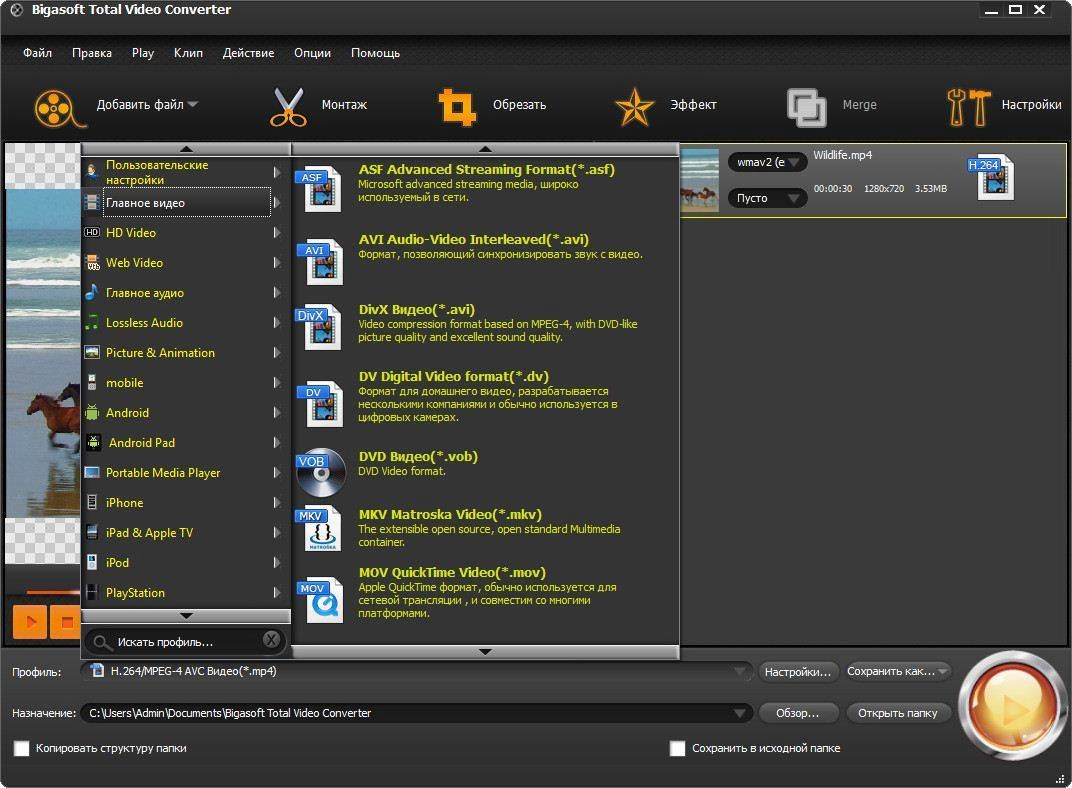Open the Клип menu
Image resolution: width=1072 pixels, height=788 pixels.
[188, 53]
